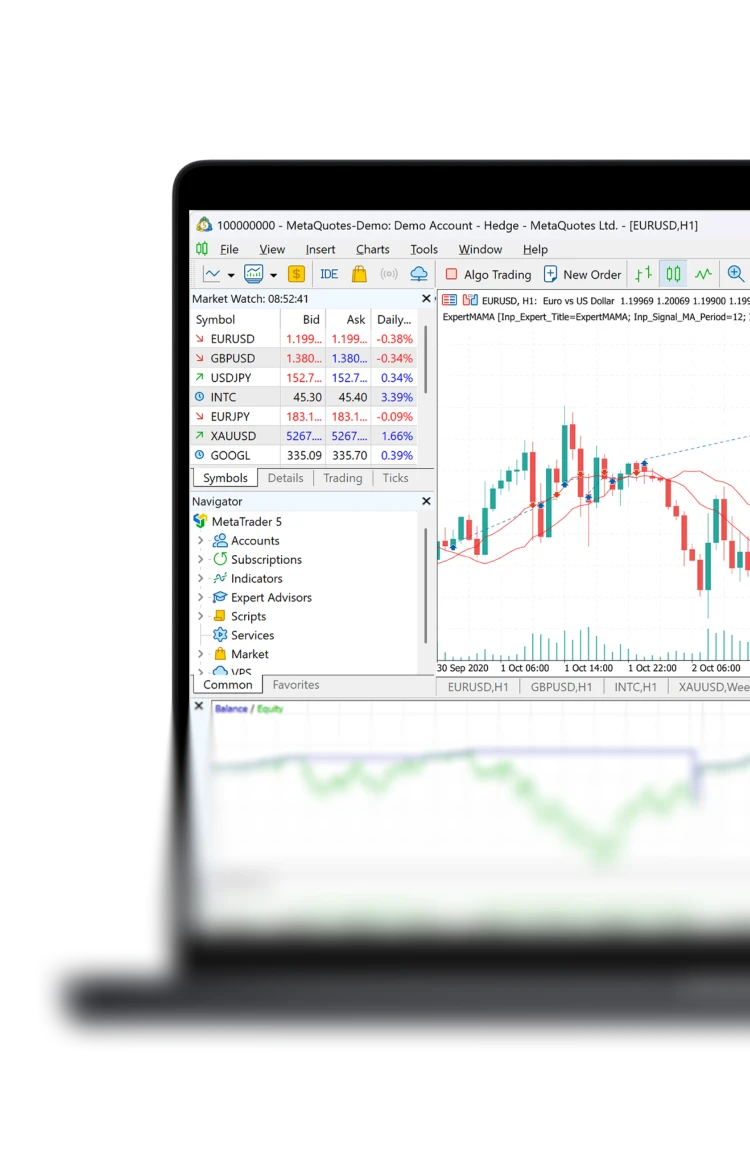Switch to Favorites tab in Navigator
The width and height of the screenshot is (750, 1172).
296,685
